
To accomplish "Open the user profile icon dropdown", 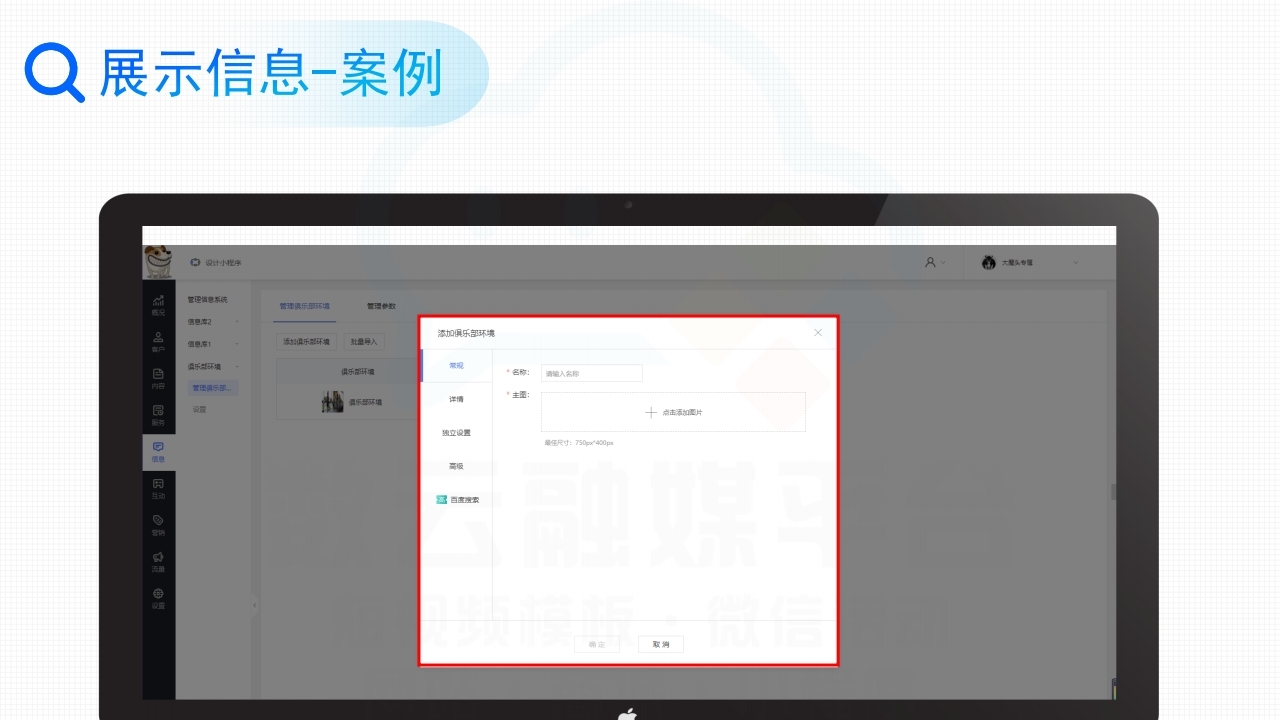I will click(x=933, y=262).
